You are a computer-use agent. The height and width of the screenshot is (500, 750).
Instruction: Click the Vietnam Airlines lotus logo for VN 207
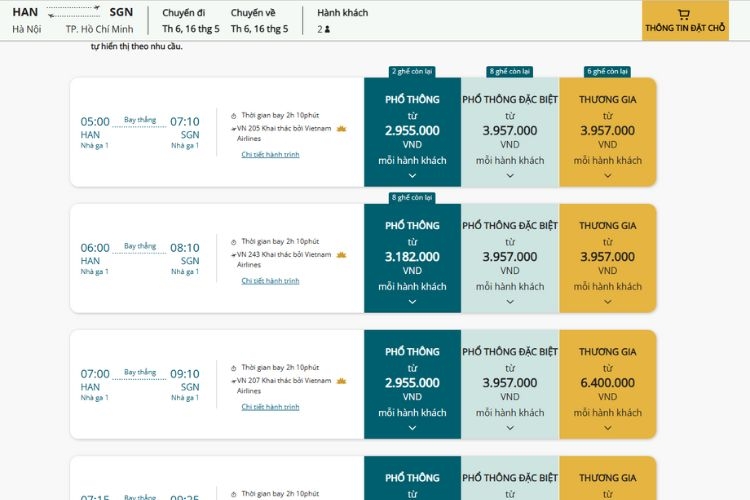[341, 381]
